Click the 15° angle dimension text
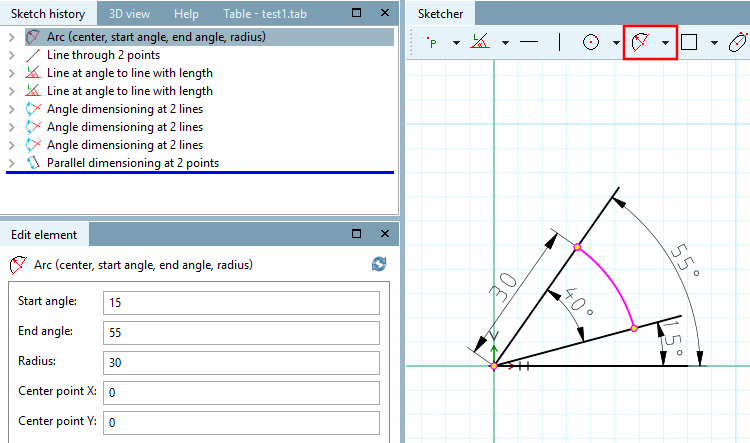750x443 pixels. [673, 339]
